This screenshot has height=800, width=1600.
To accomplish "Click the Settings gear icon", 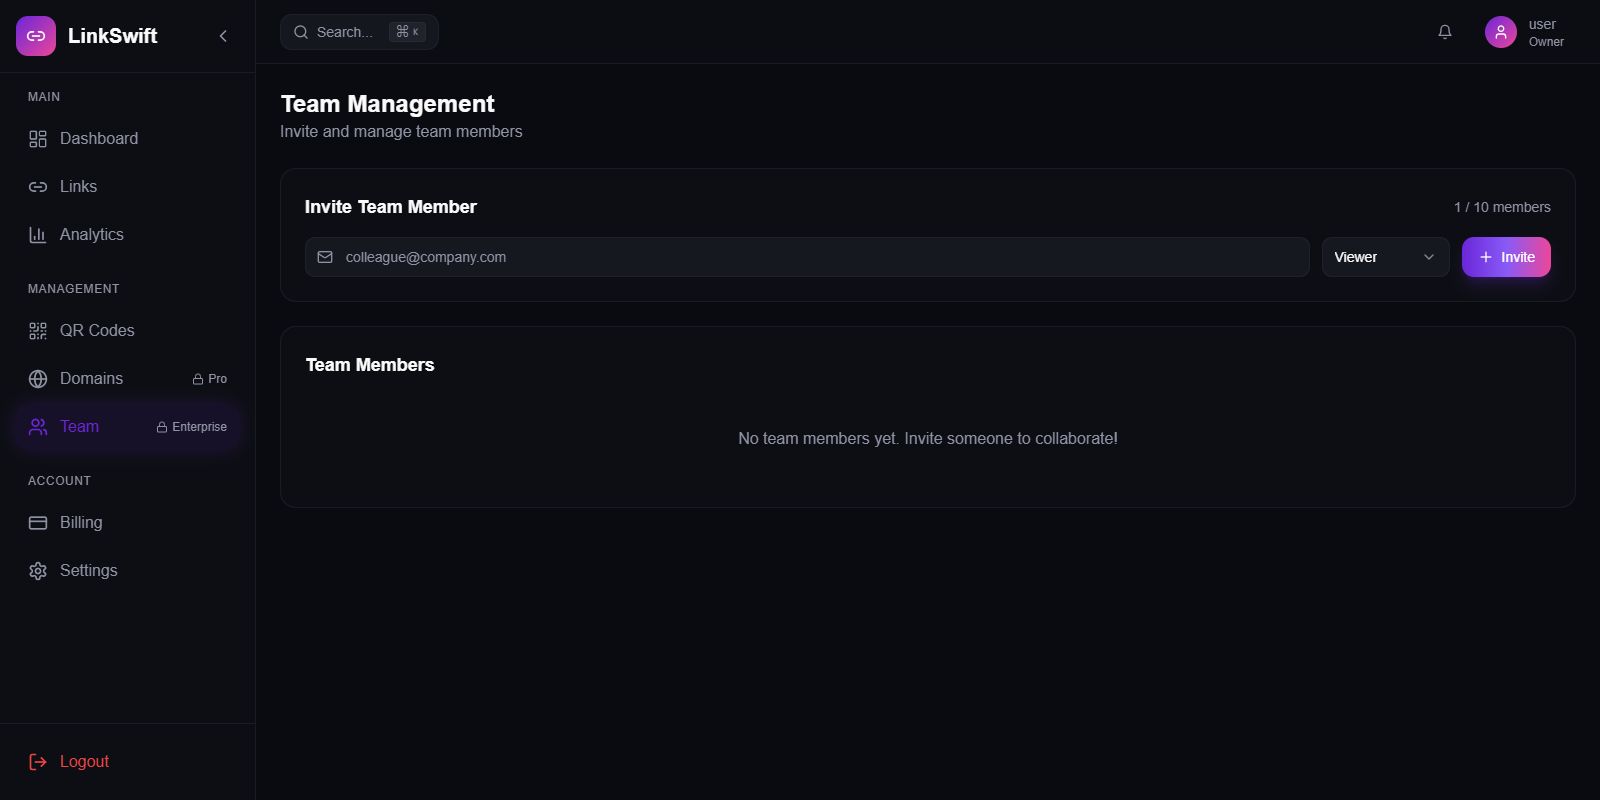I will point(38,571).
